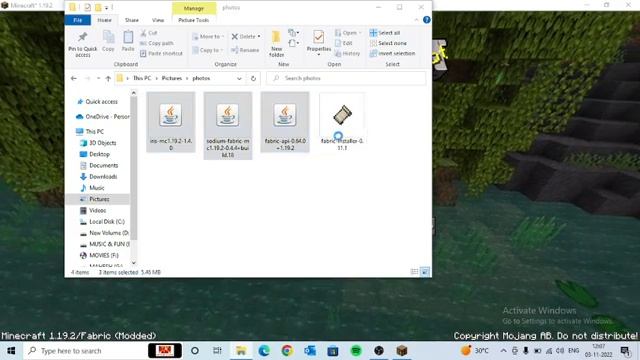Open Downloads in the sidebar

click(99, 177)
